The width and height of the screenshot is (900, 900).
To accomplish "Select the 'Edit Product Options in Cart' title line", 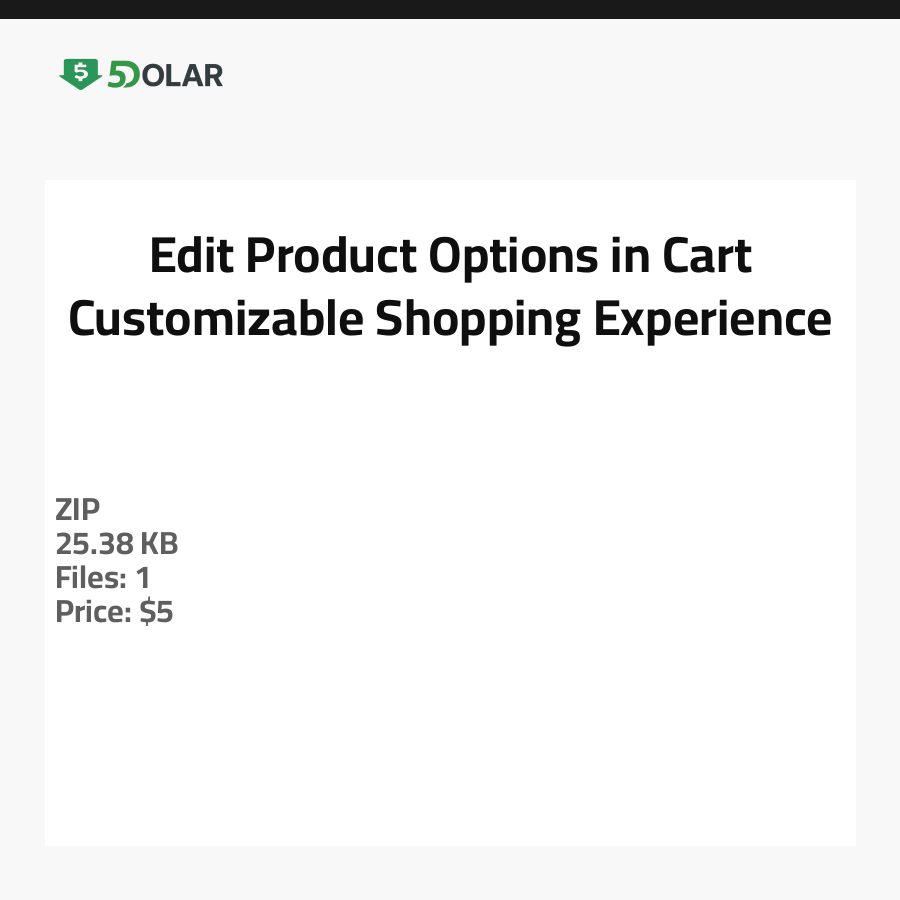I will click(450, 257).
